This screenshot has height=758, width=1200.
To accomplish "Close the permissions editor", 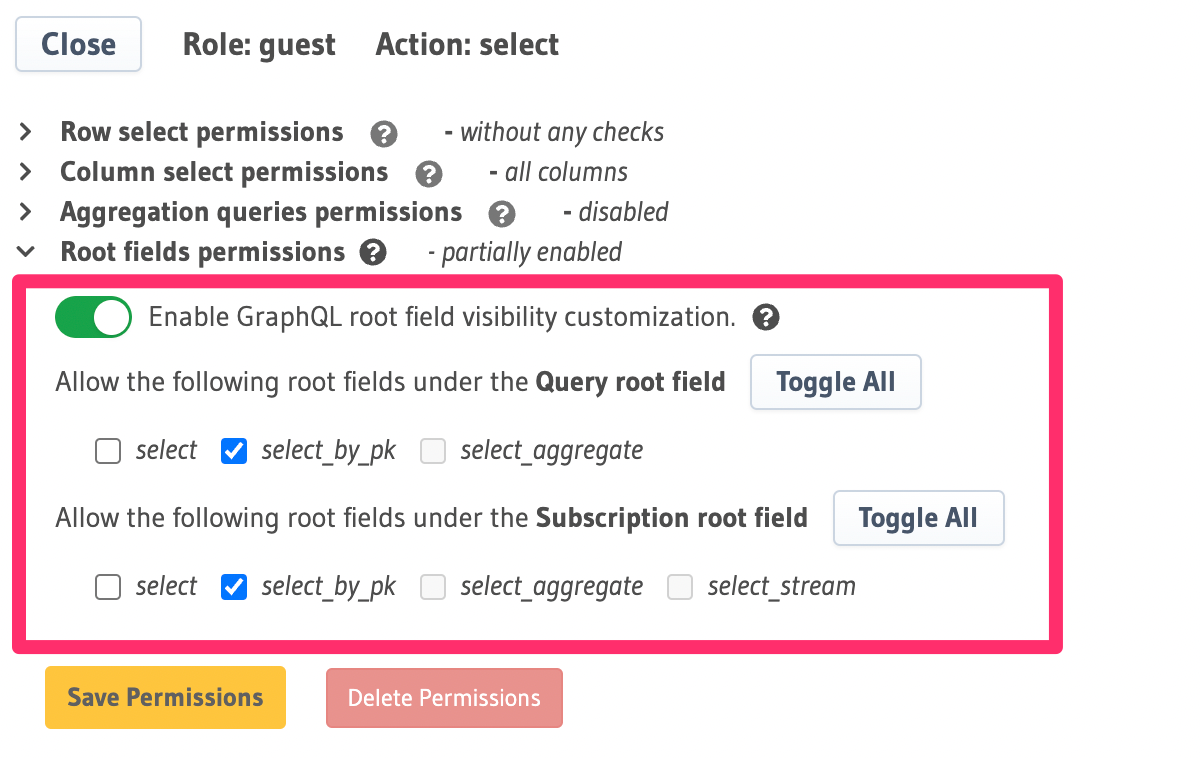I will (x=78, y=44).
